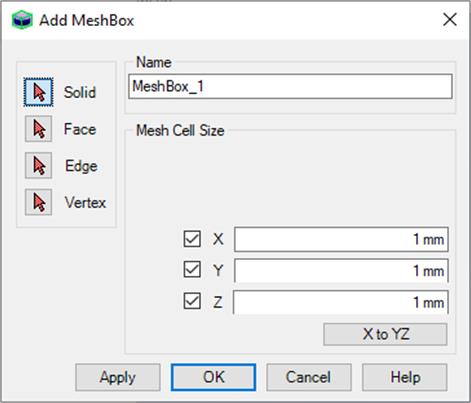This screenshot has width=471, height=403.
Task: Uncheck the Z mesh cell size checkbox
Action: 192,301
